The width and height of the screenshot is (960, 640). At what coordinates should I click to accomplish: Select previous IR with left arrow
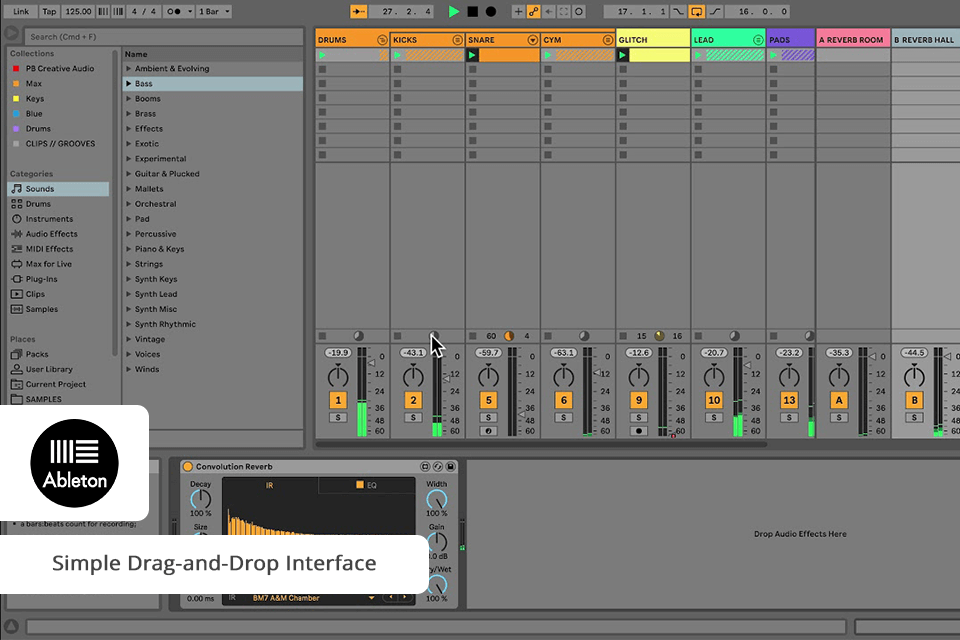click(391, 597)
